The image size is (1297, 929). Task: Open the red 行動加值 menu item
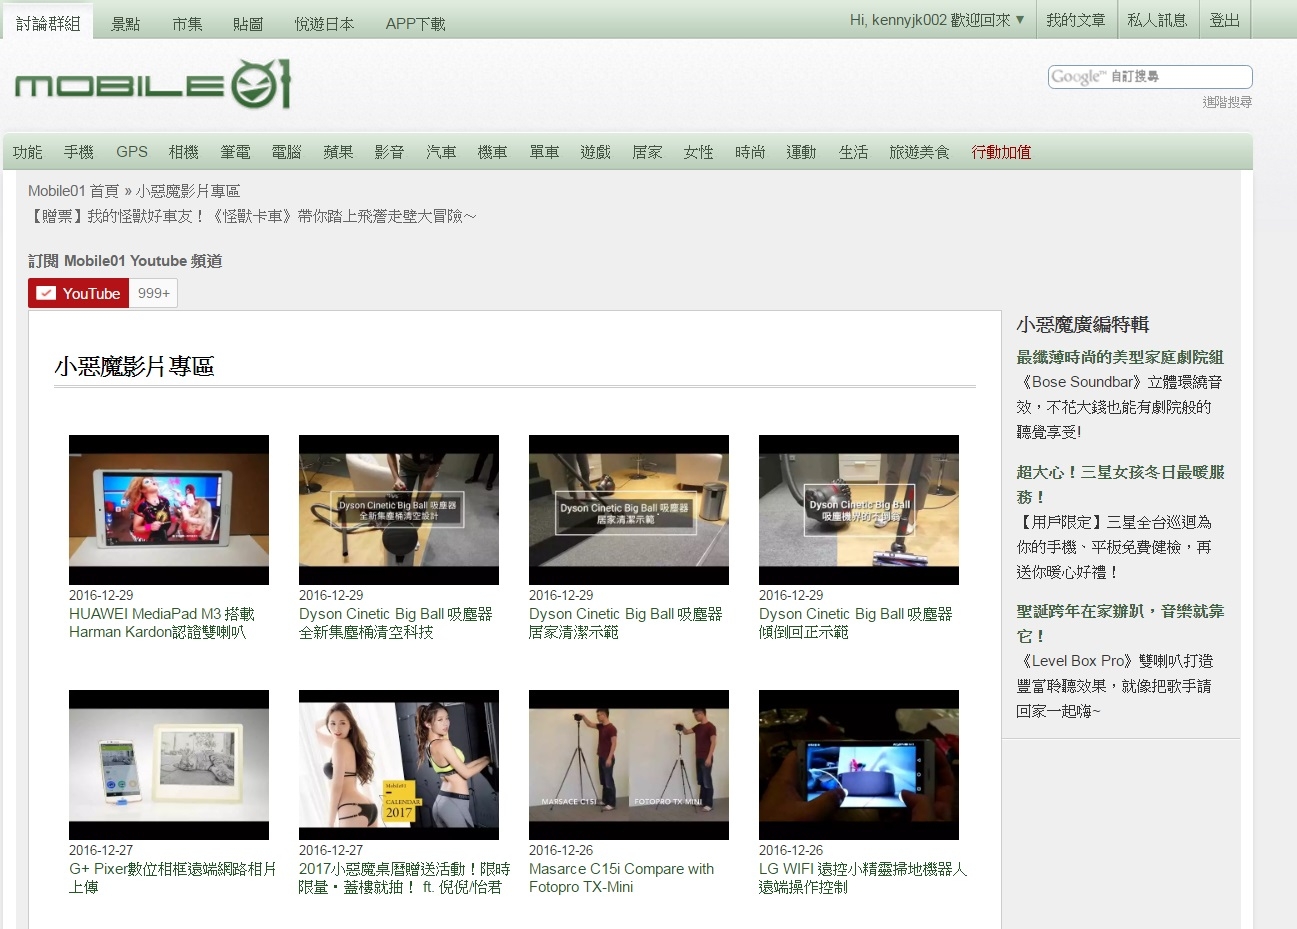(1002, 152)
